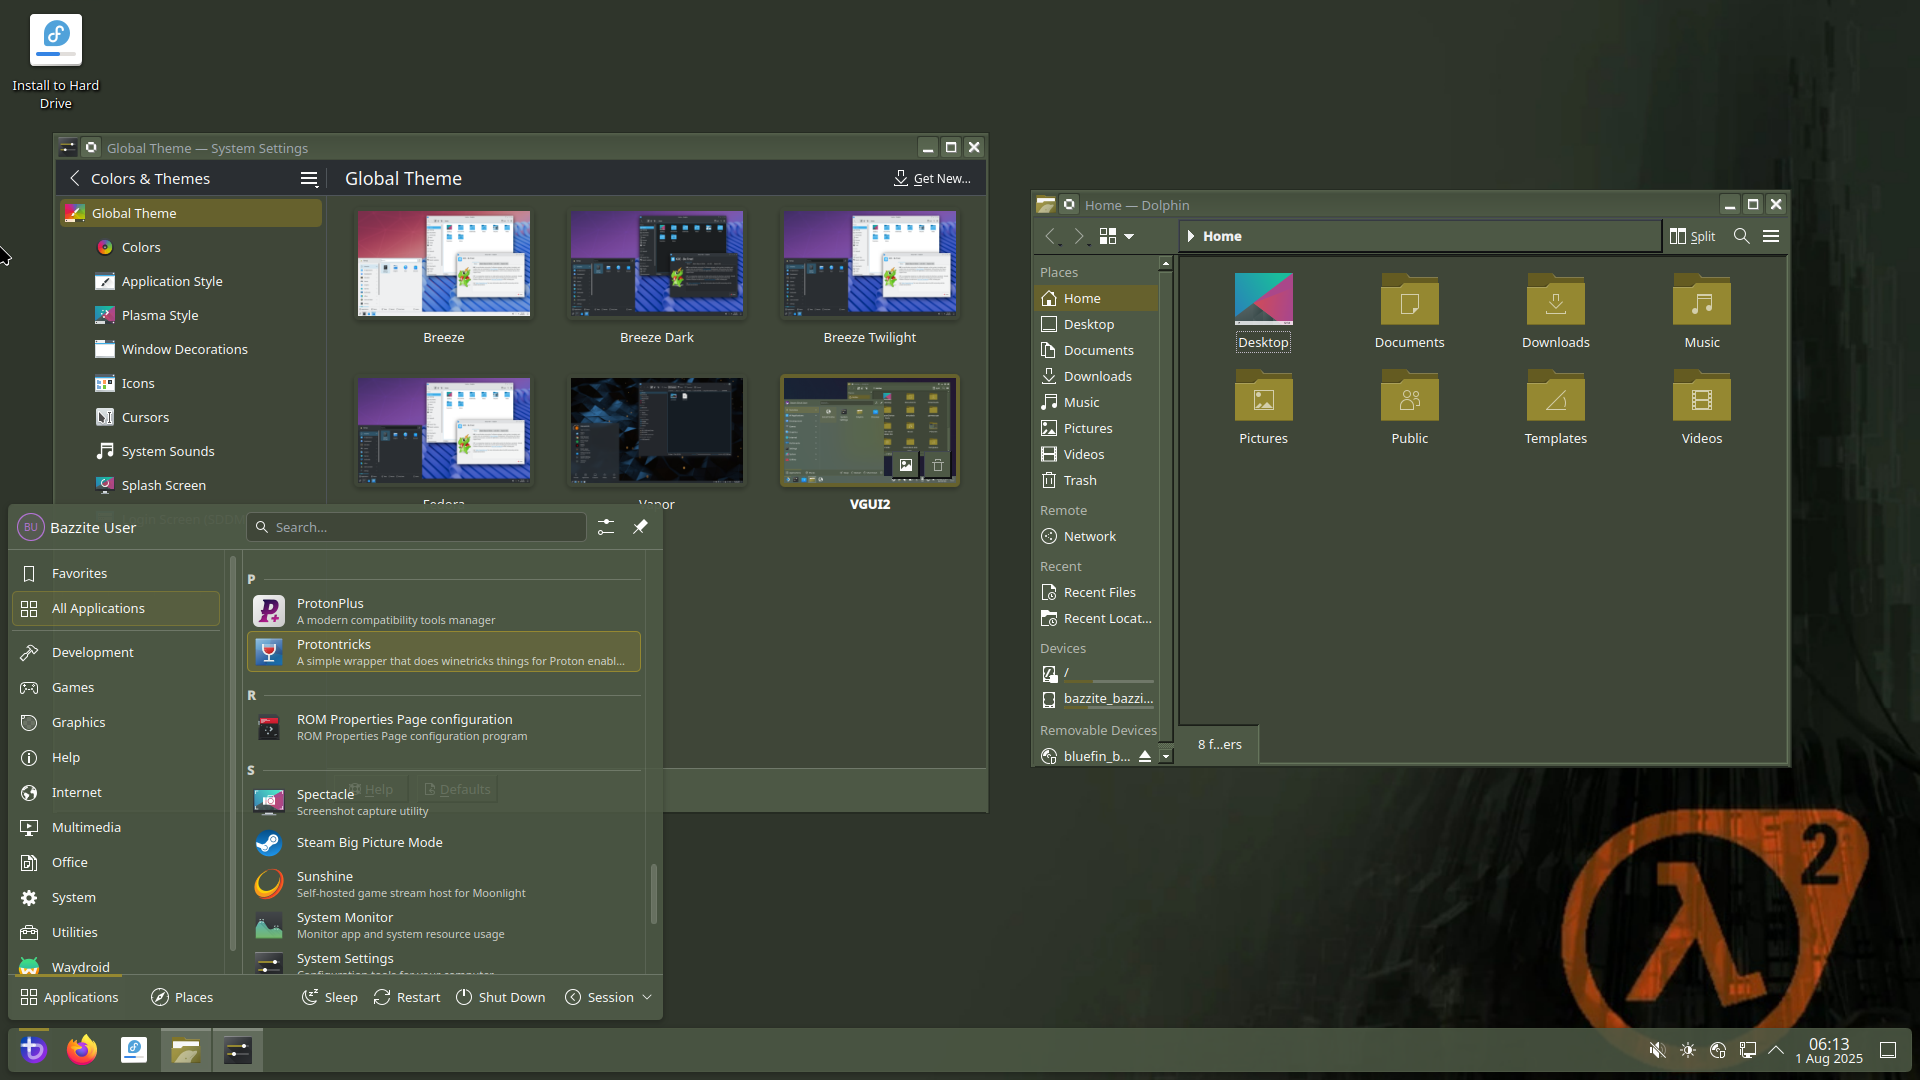Click the muted audio volume tray icon
Screen dimensions: 1920x1080
pos(1657,1050)
